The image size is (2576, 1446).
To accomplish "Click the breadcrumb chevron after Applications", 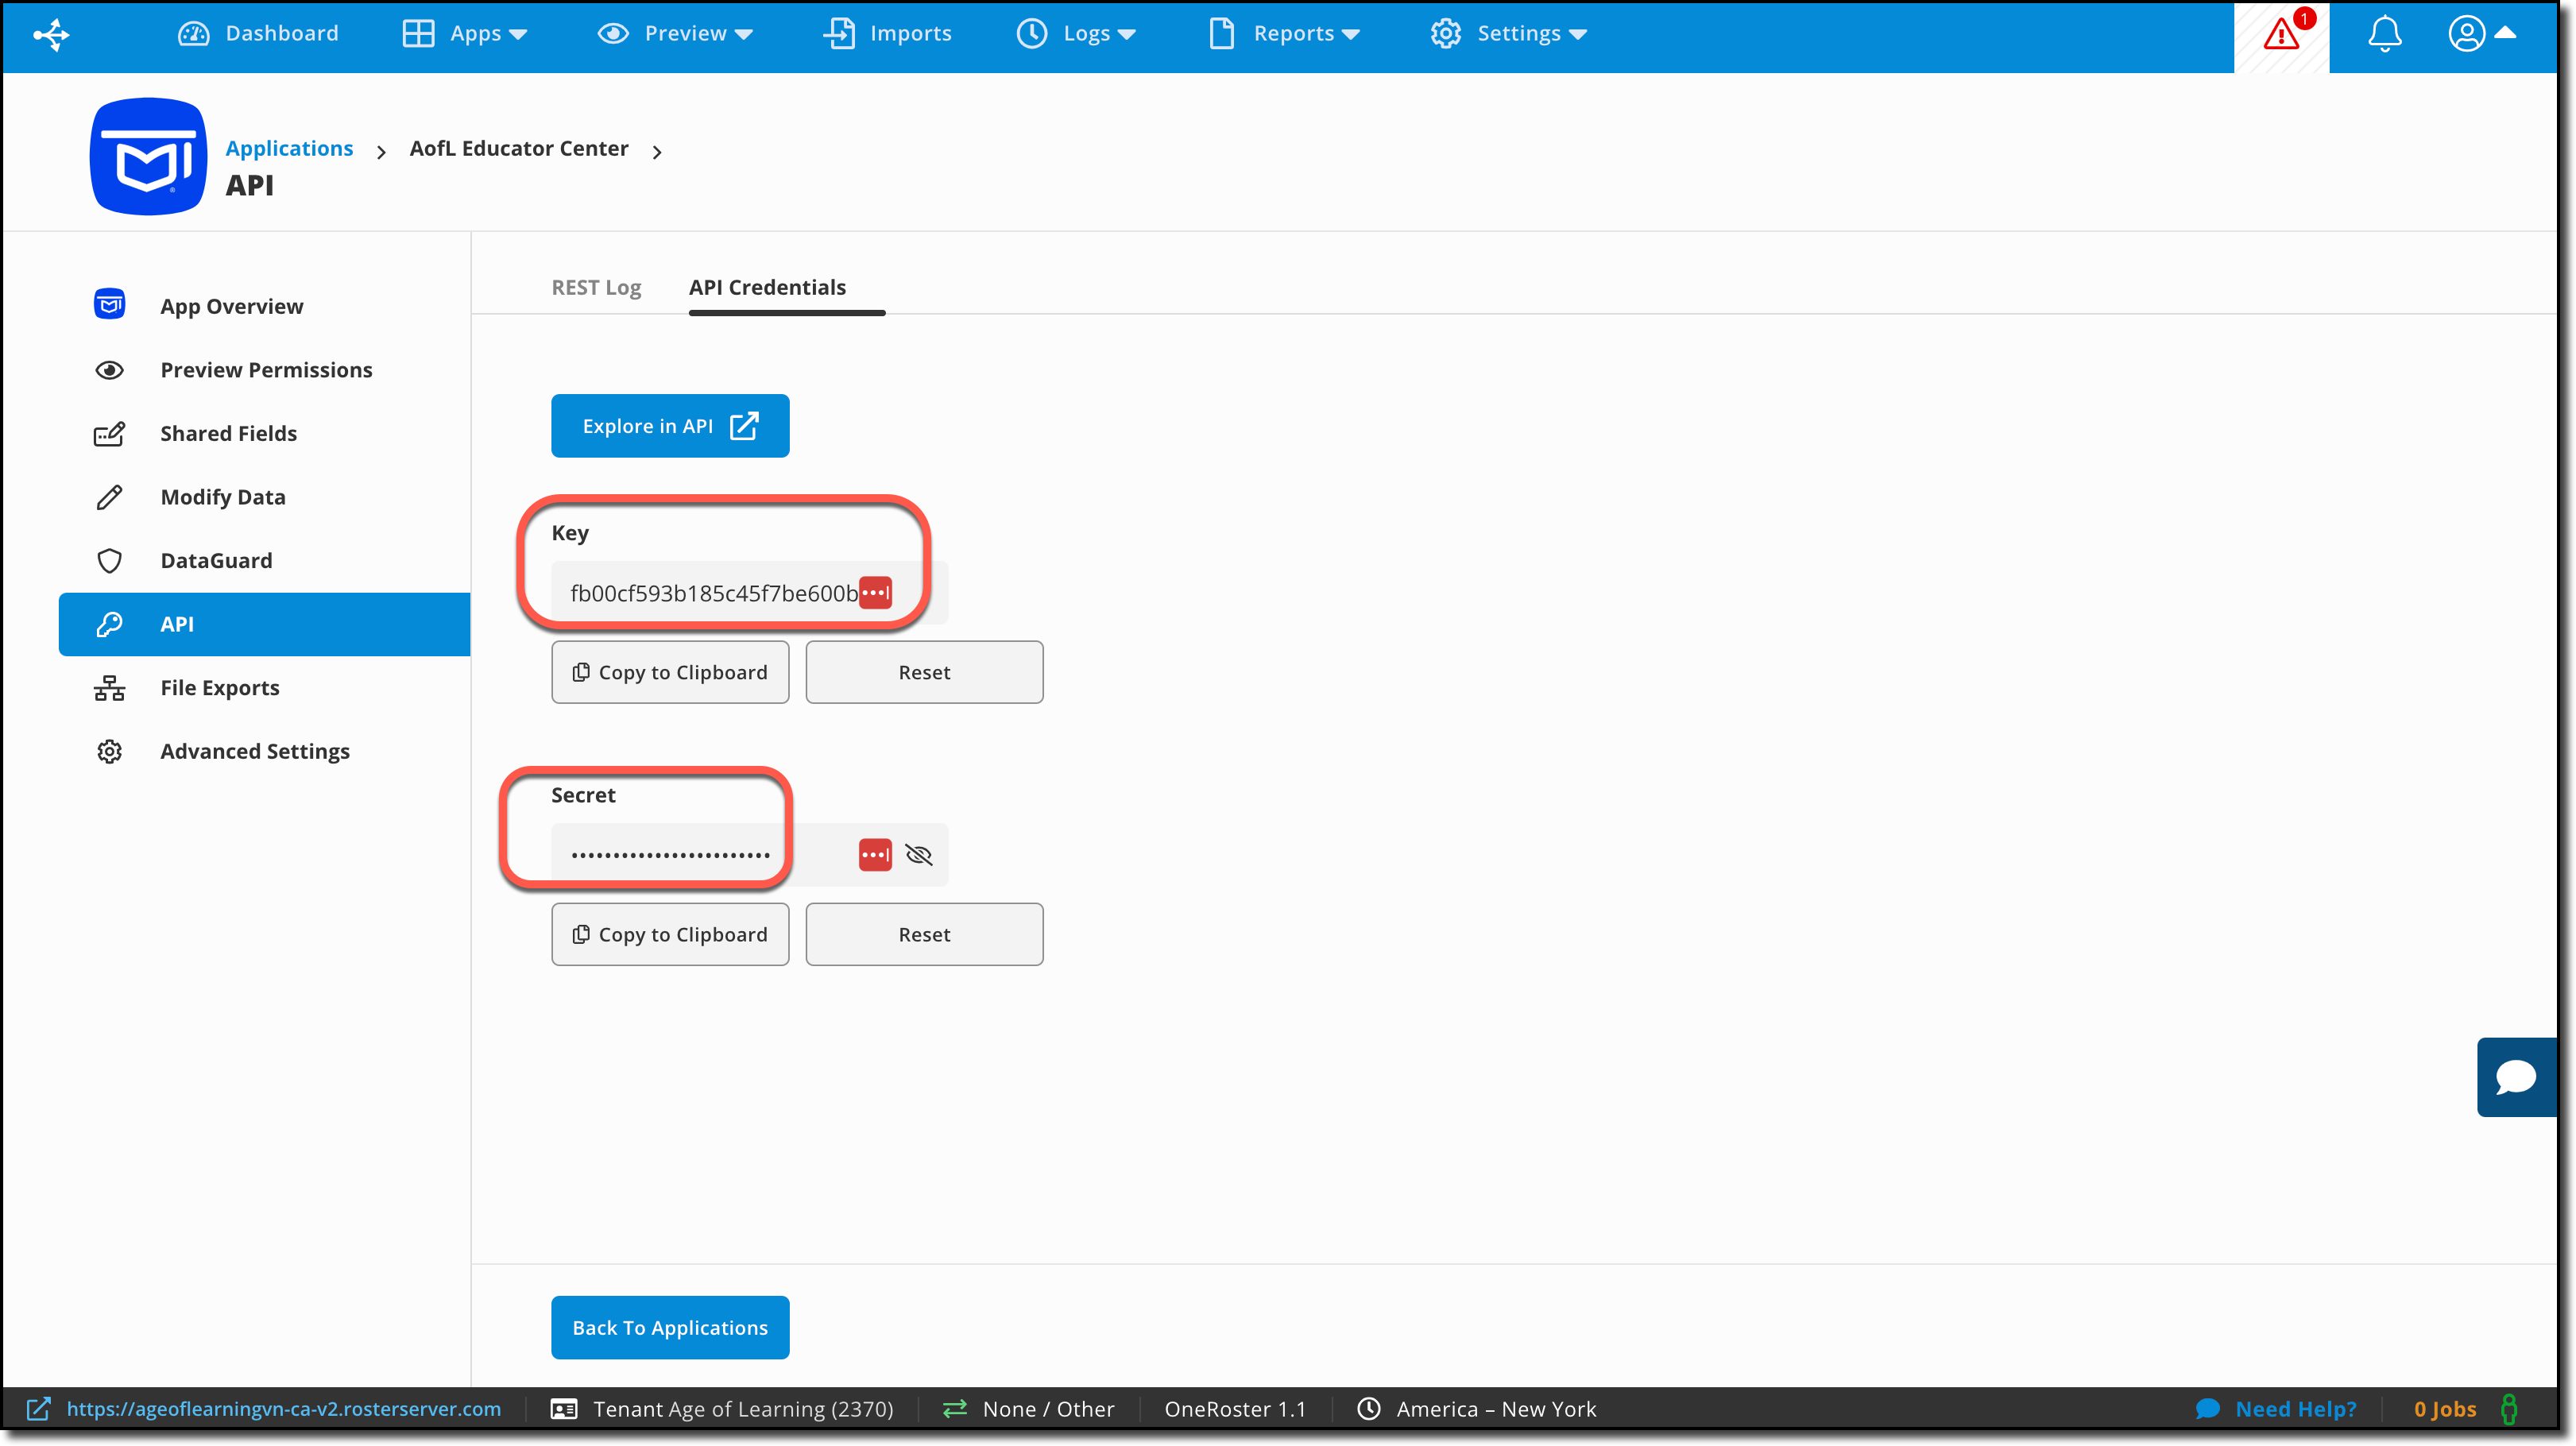I will click(381, 152).
